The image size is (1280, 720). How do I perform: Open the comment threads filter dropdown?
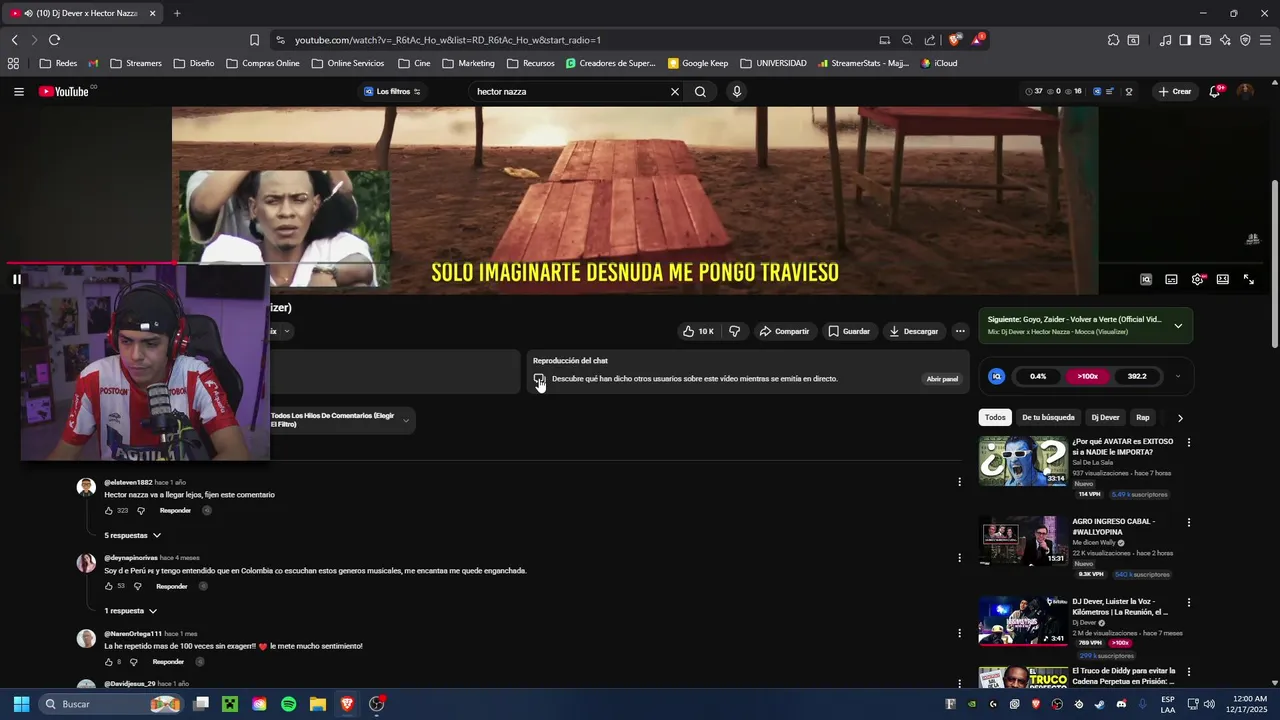tap(341, 420)
